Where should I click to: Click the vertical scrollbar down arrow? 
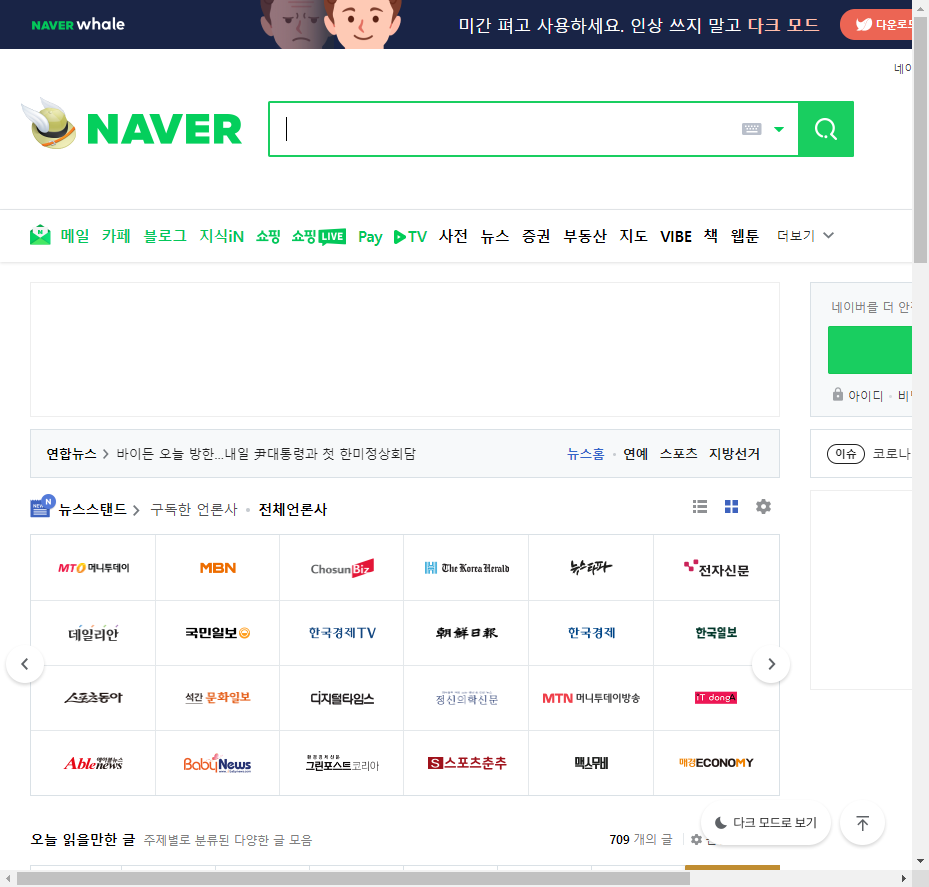pos(920,862)
